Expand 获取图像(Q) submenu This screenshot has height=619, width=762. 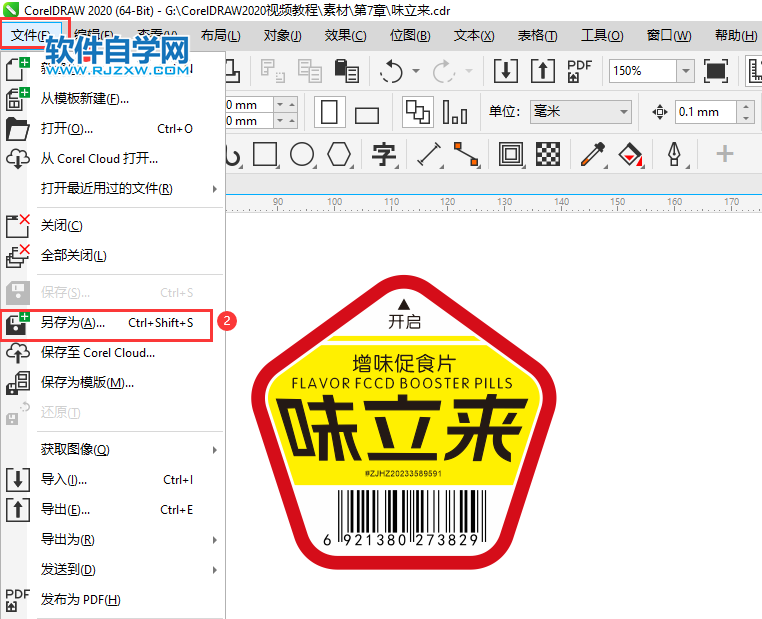[x=113, y=450]
